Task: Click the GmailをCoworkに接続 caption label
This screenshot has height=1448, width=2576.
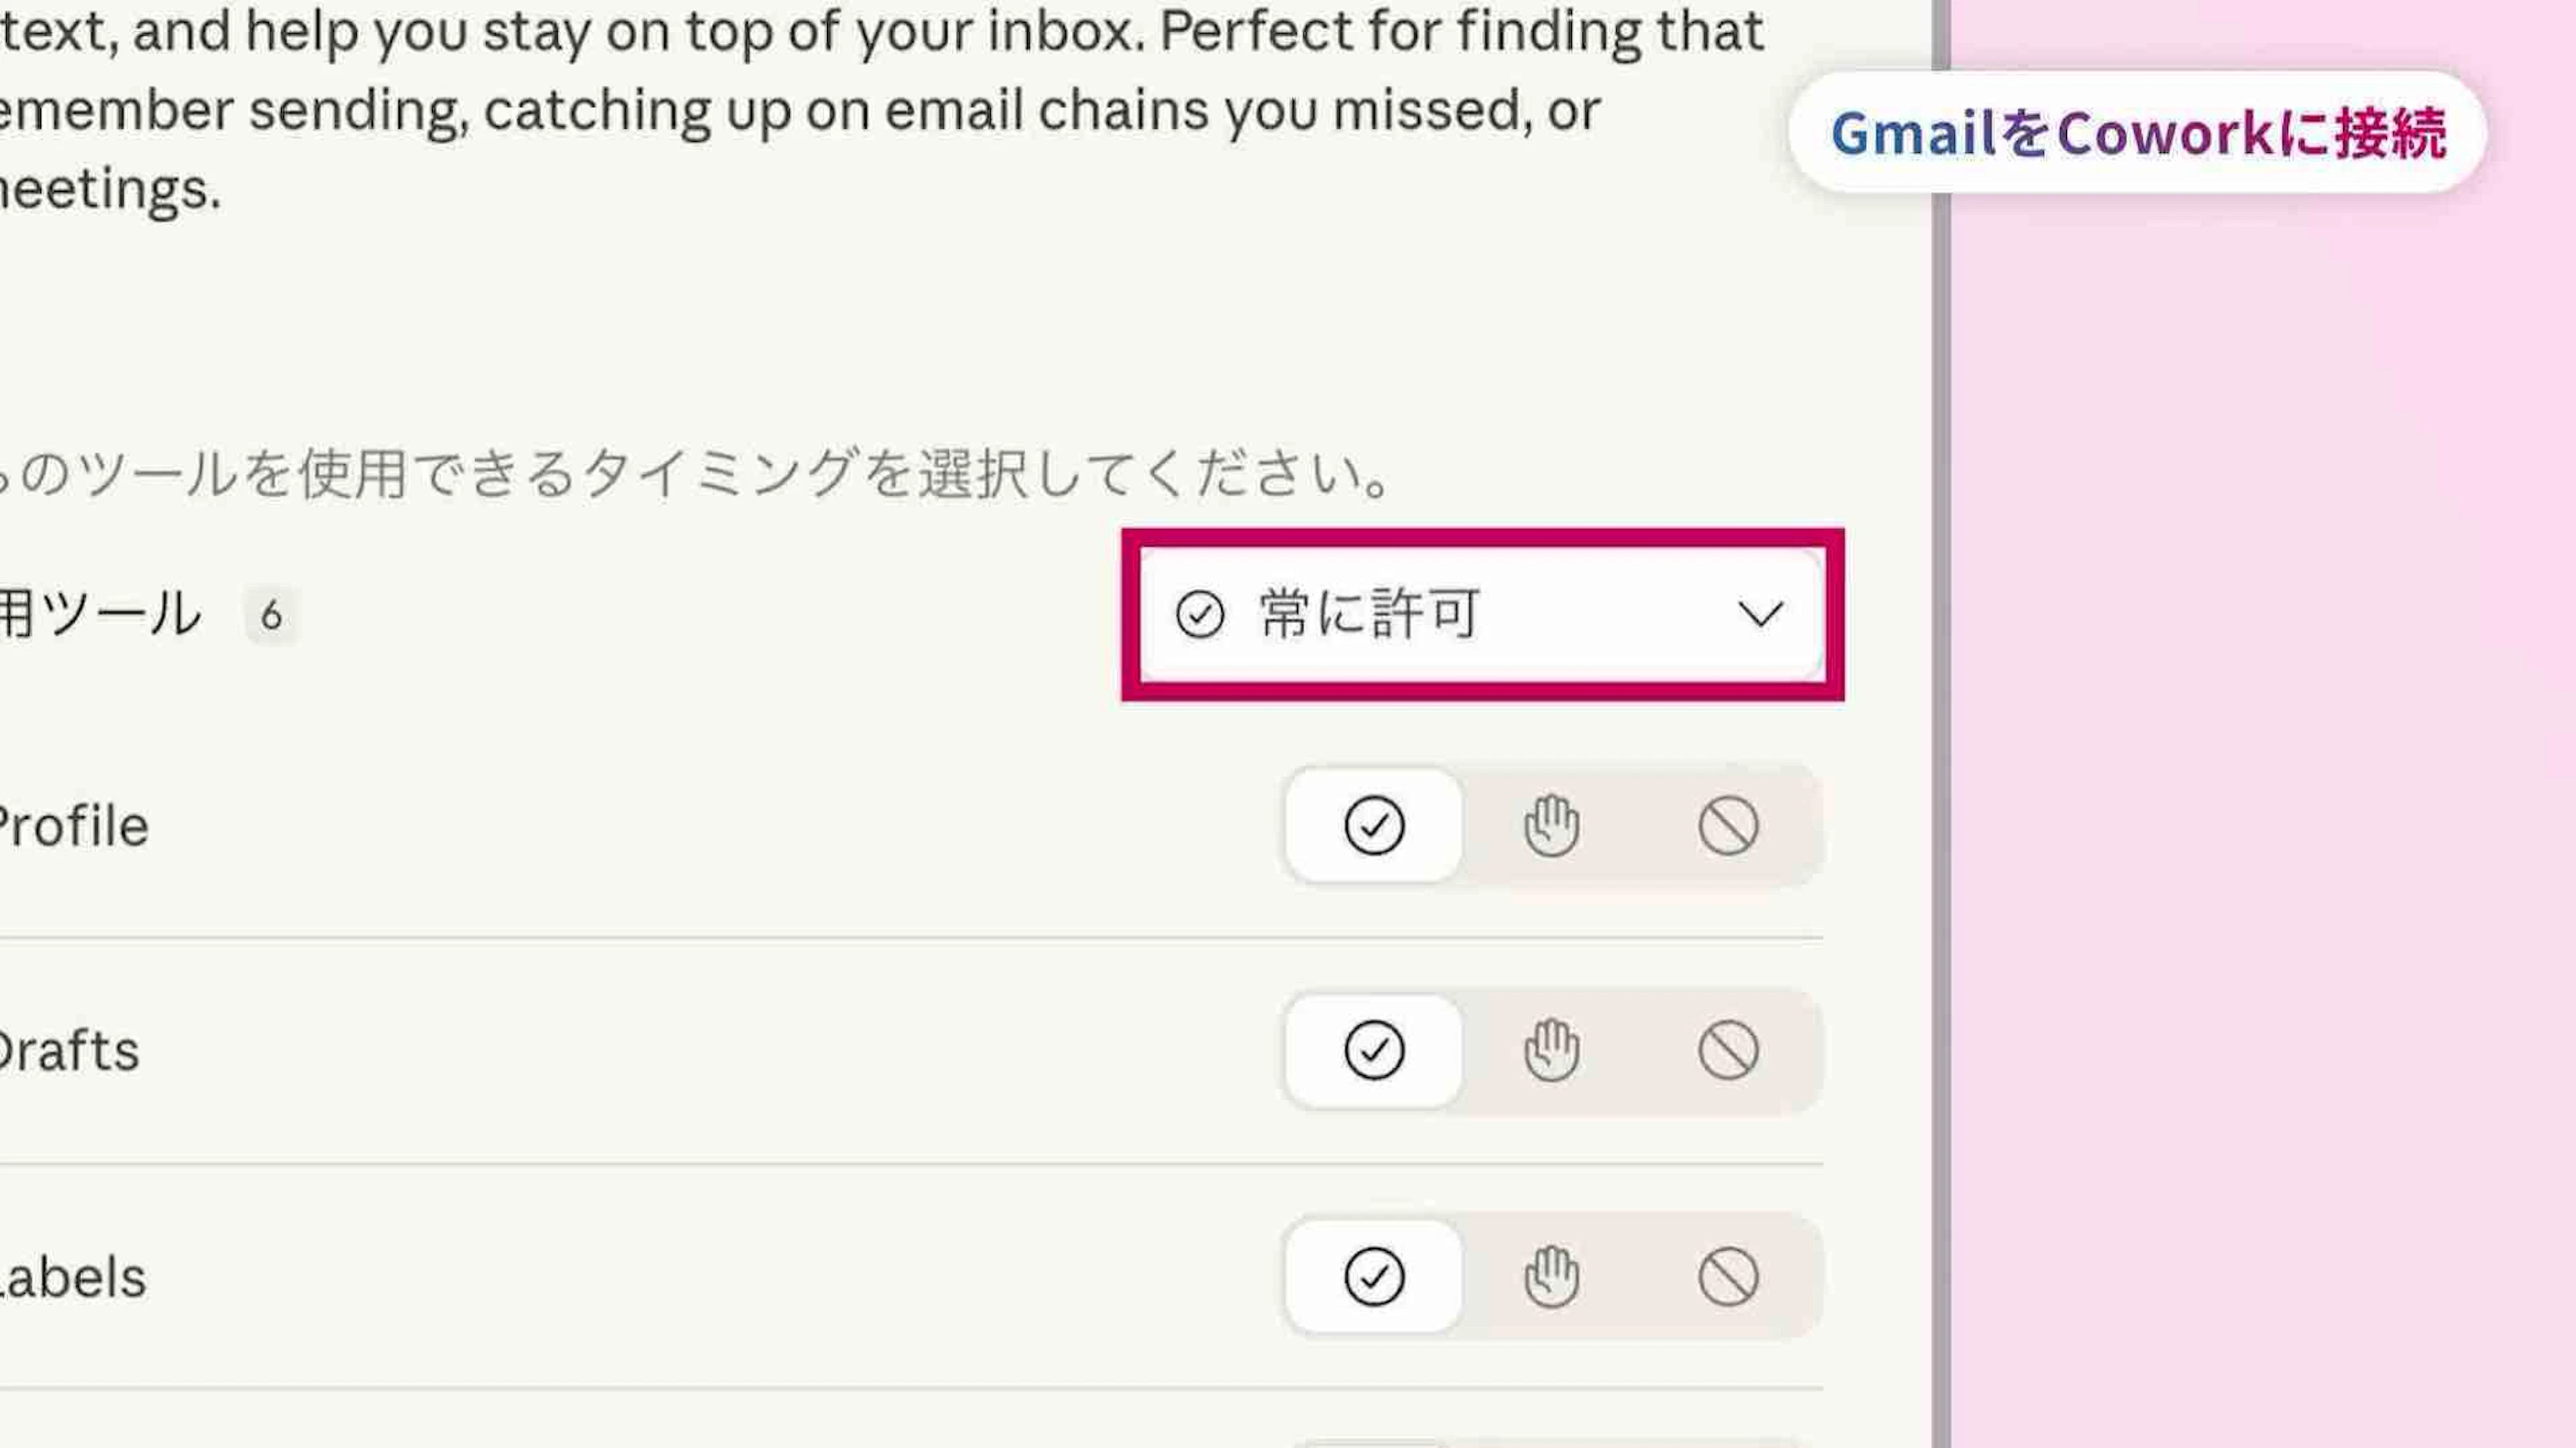Action: tap(2138, 133)
